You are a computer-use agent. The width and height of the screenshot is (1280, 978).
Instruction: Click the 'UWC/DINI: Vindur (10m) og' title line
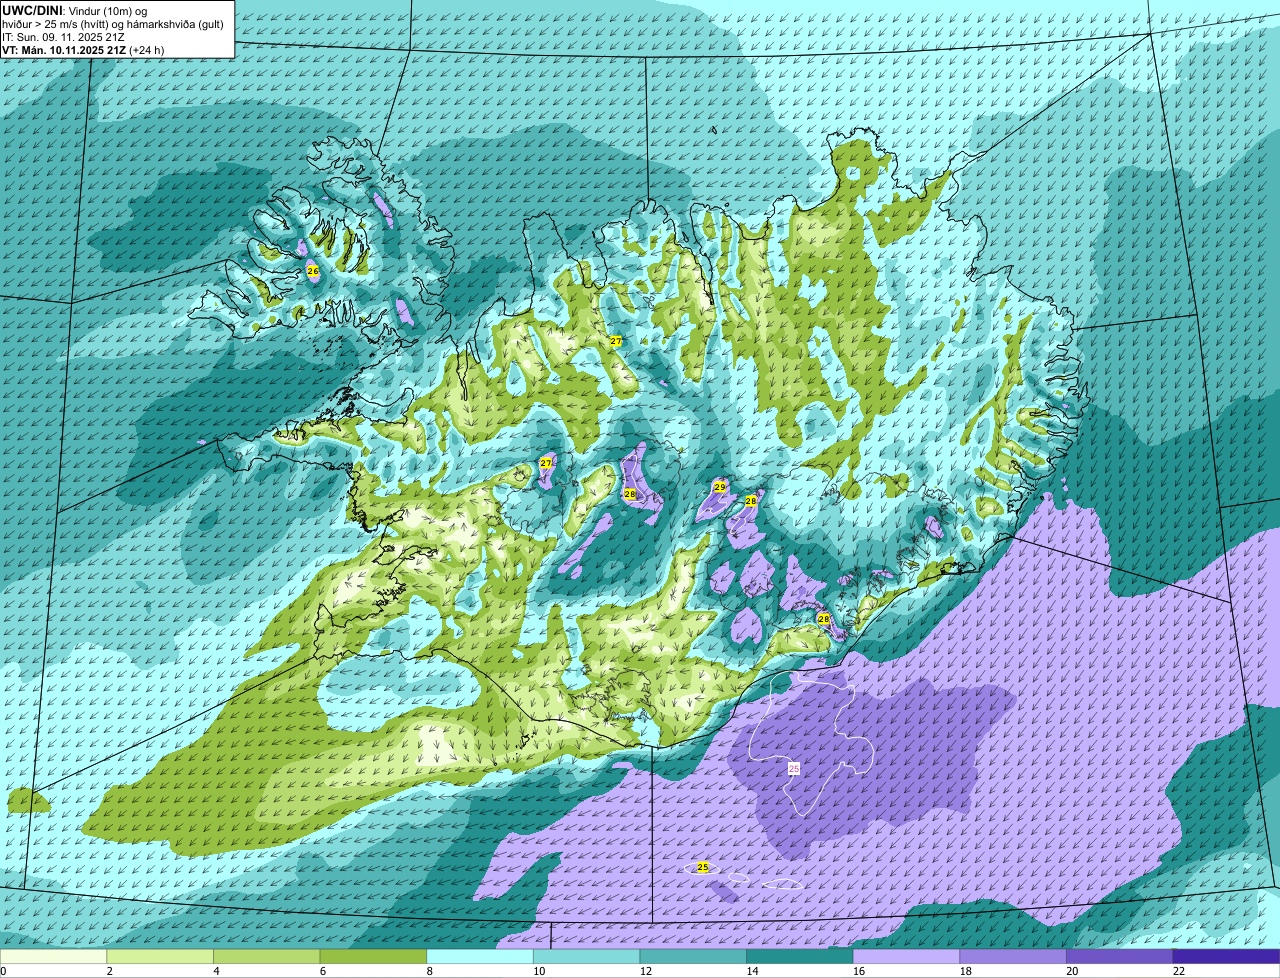click(74, 11)
